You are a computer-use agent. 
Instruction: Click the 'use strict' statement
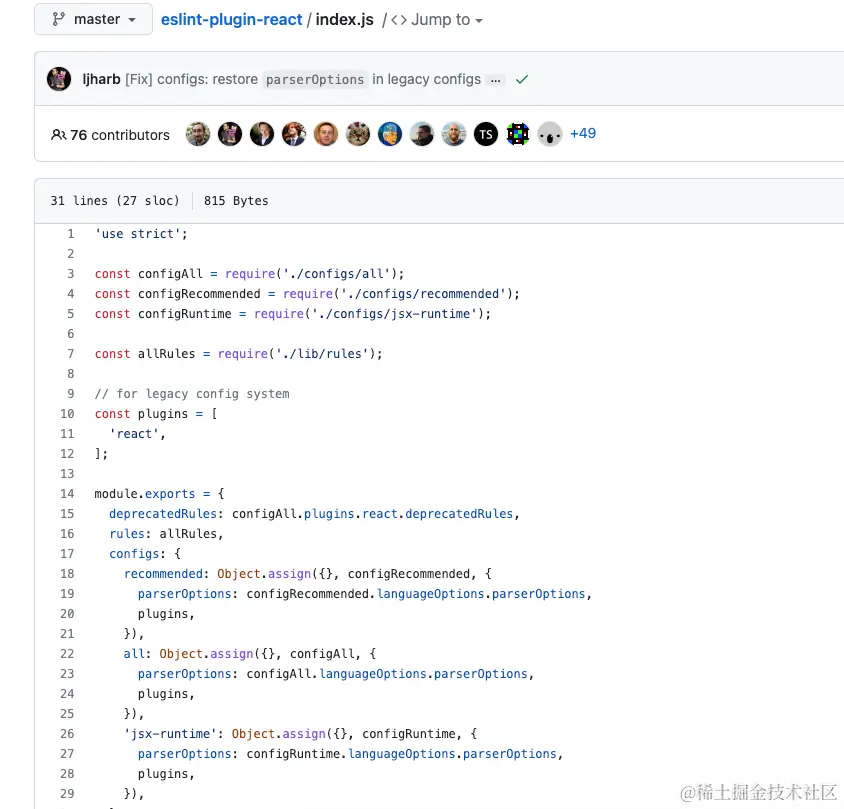(x=142, y=234)
